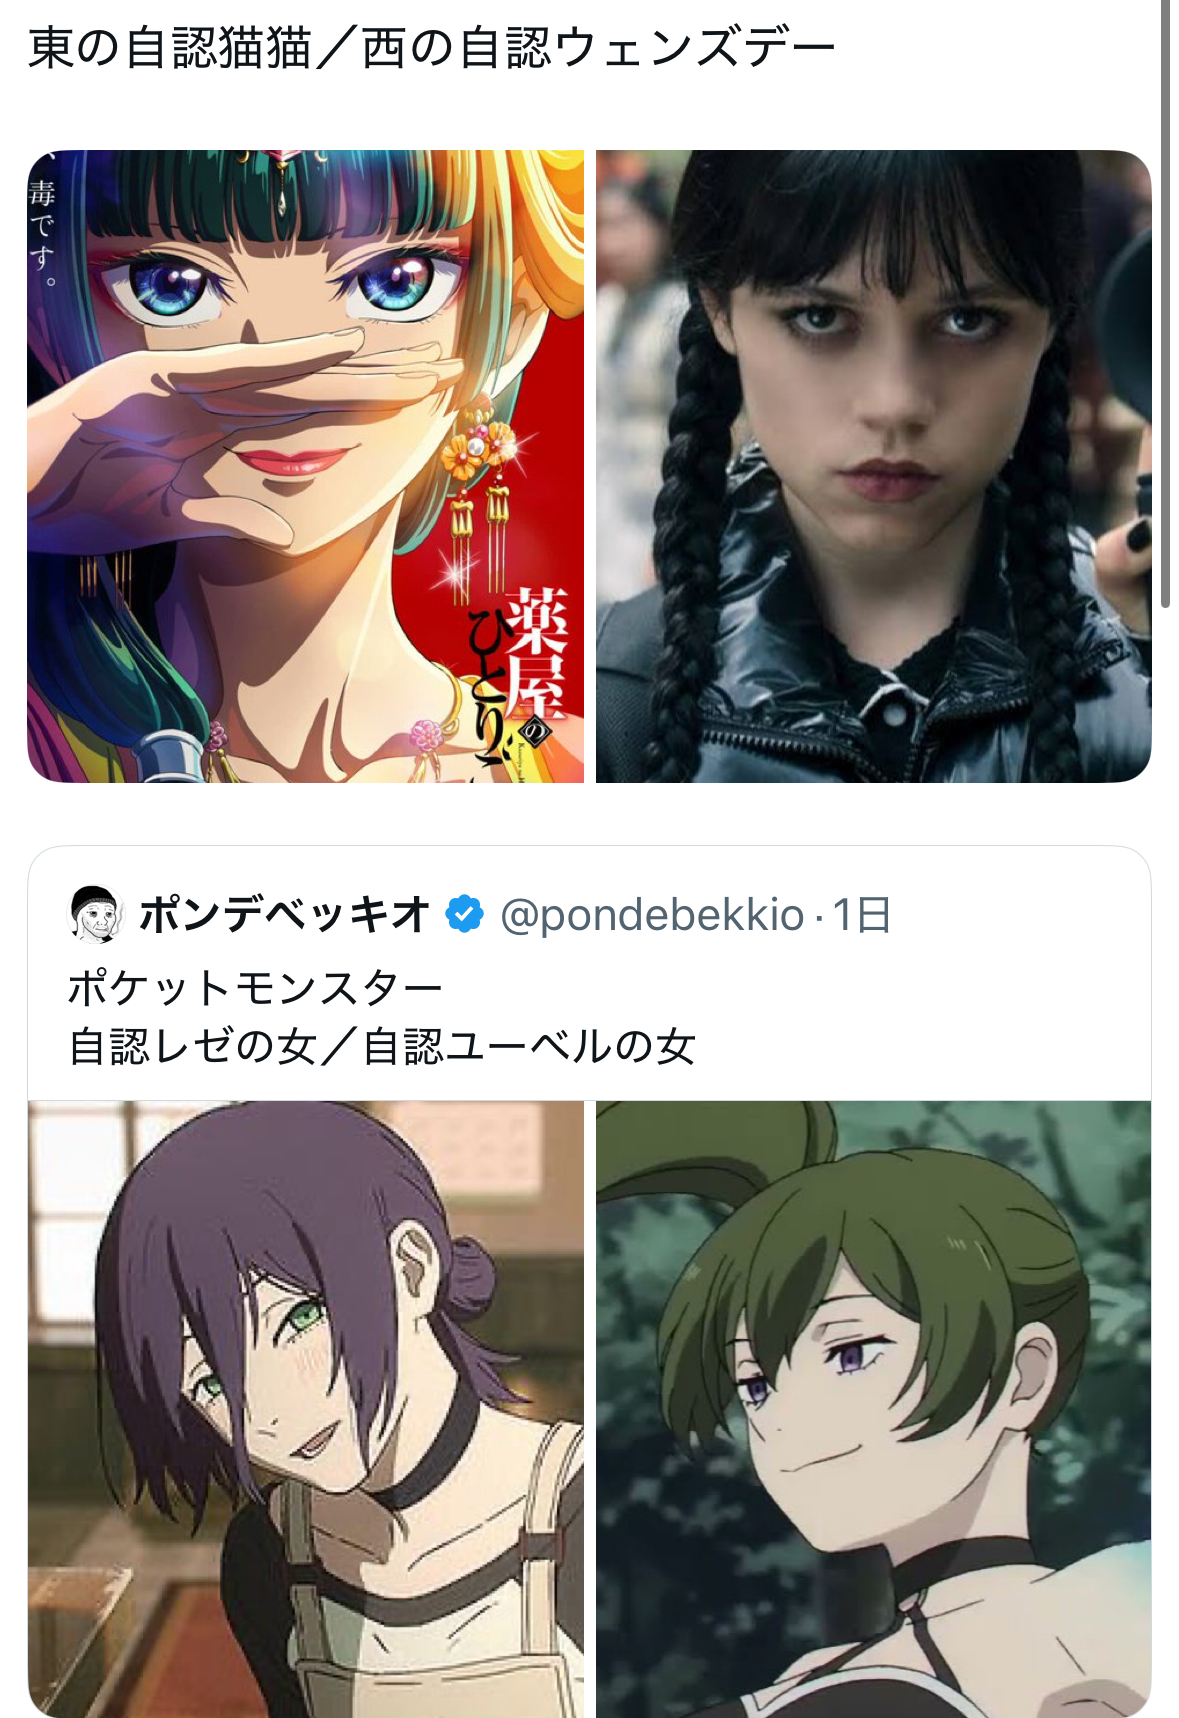This screenshot has width=1179, height=1718.
Task: Open the anime poster image with red background
Action: pyautogui.click(x=306, y=466)
